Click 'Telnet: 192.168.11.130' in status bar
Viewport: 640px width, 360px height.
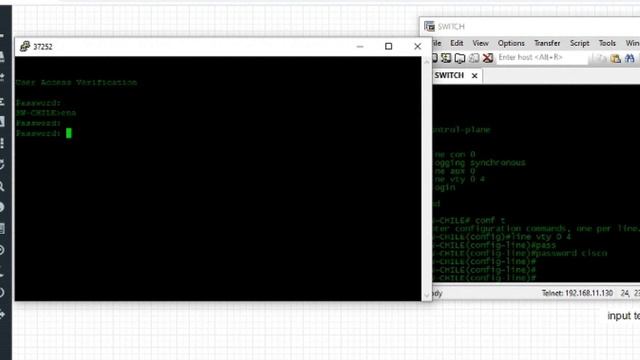click(x=577, y=293)
